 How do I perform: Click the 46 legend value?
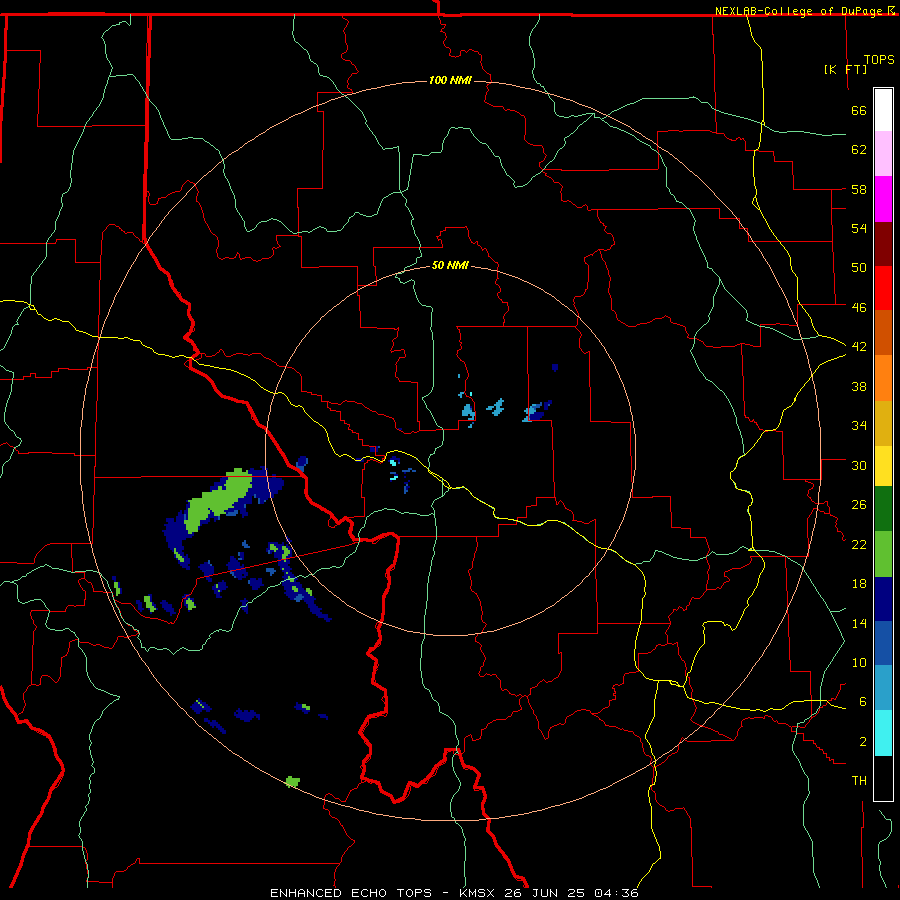[859, 307]
